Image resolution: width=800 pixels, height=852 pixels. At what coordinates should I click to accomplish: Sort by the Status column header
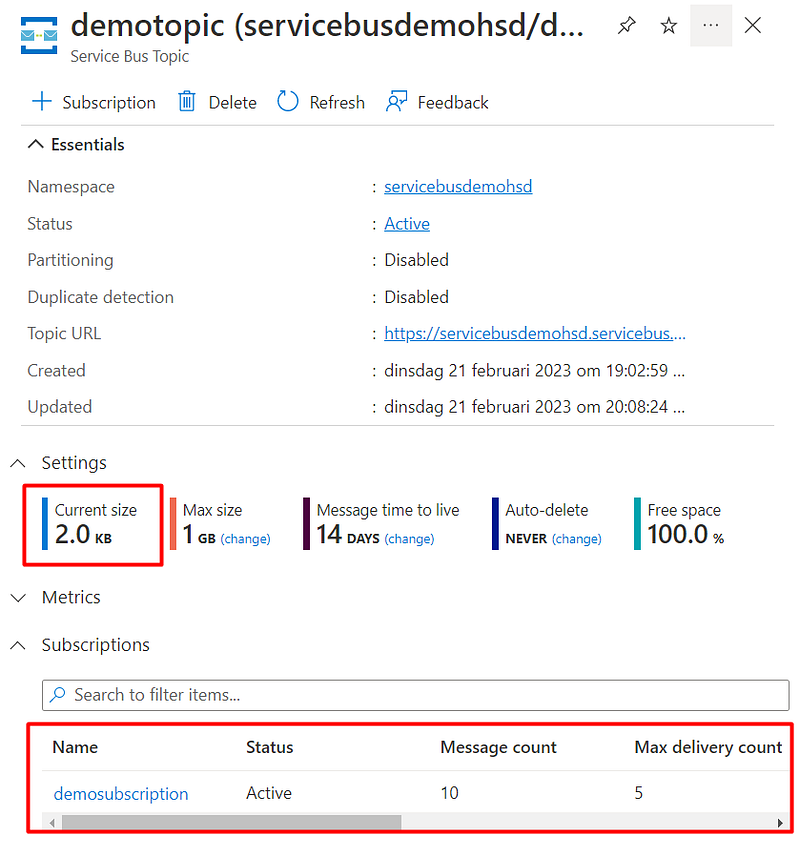pos(270,747)
